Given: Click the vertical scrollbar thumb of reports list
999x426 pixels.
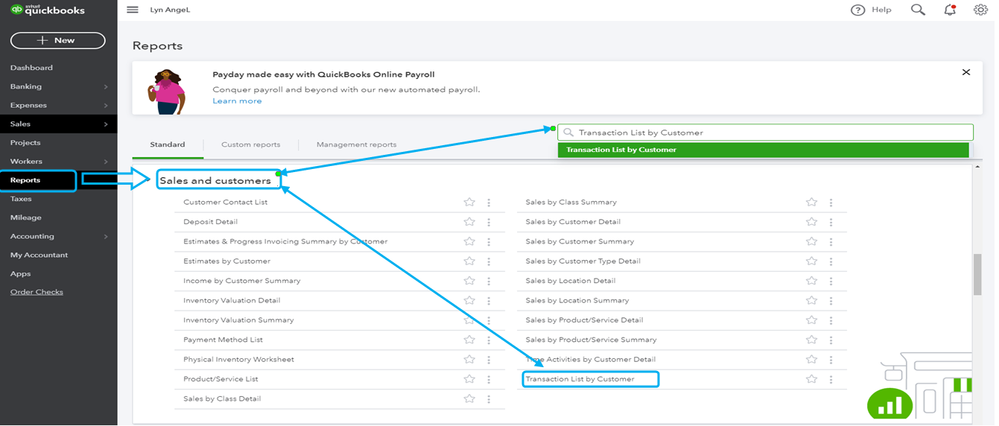Looking at the screenshot, I should (977, 273).
